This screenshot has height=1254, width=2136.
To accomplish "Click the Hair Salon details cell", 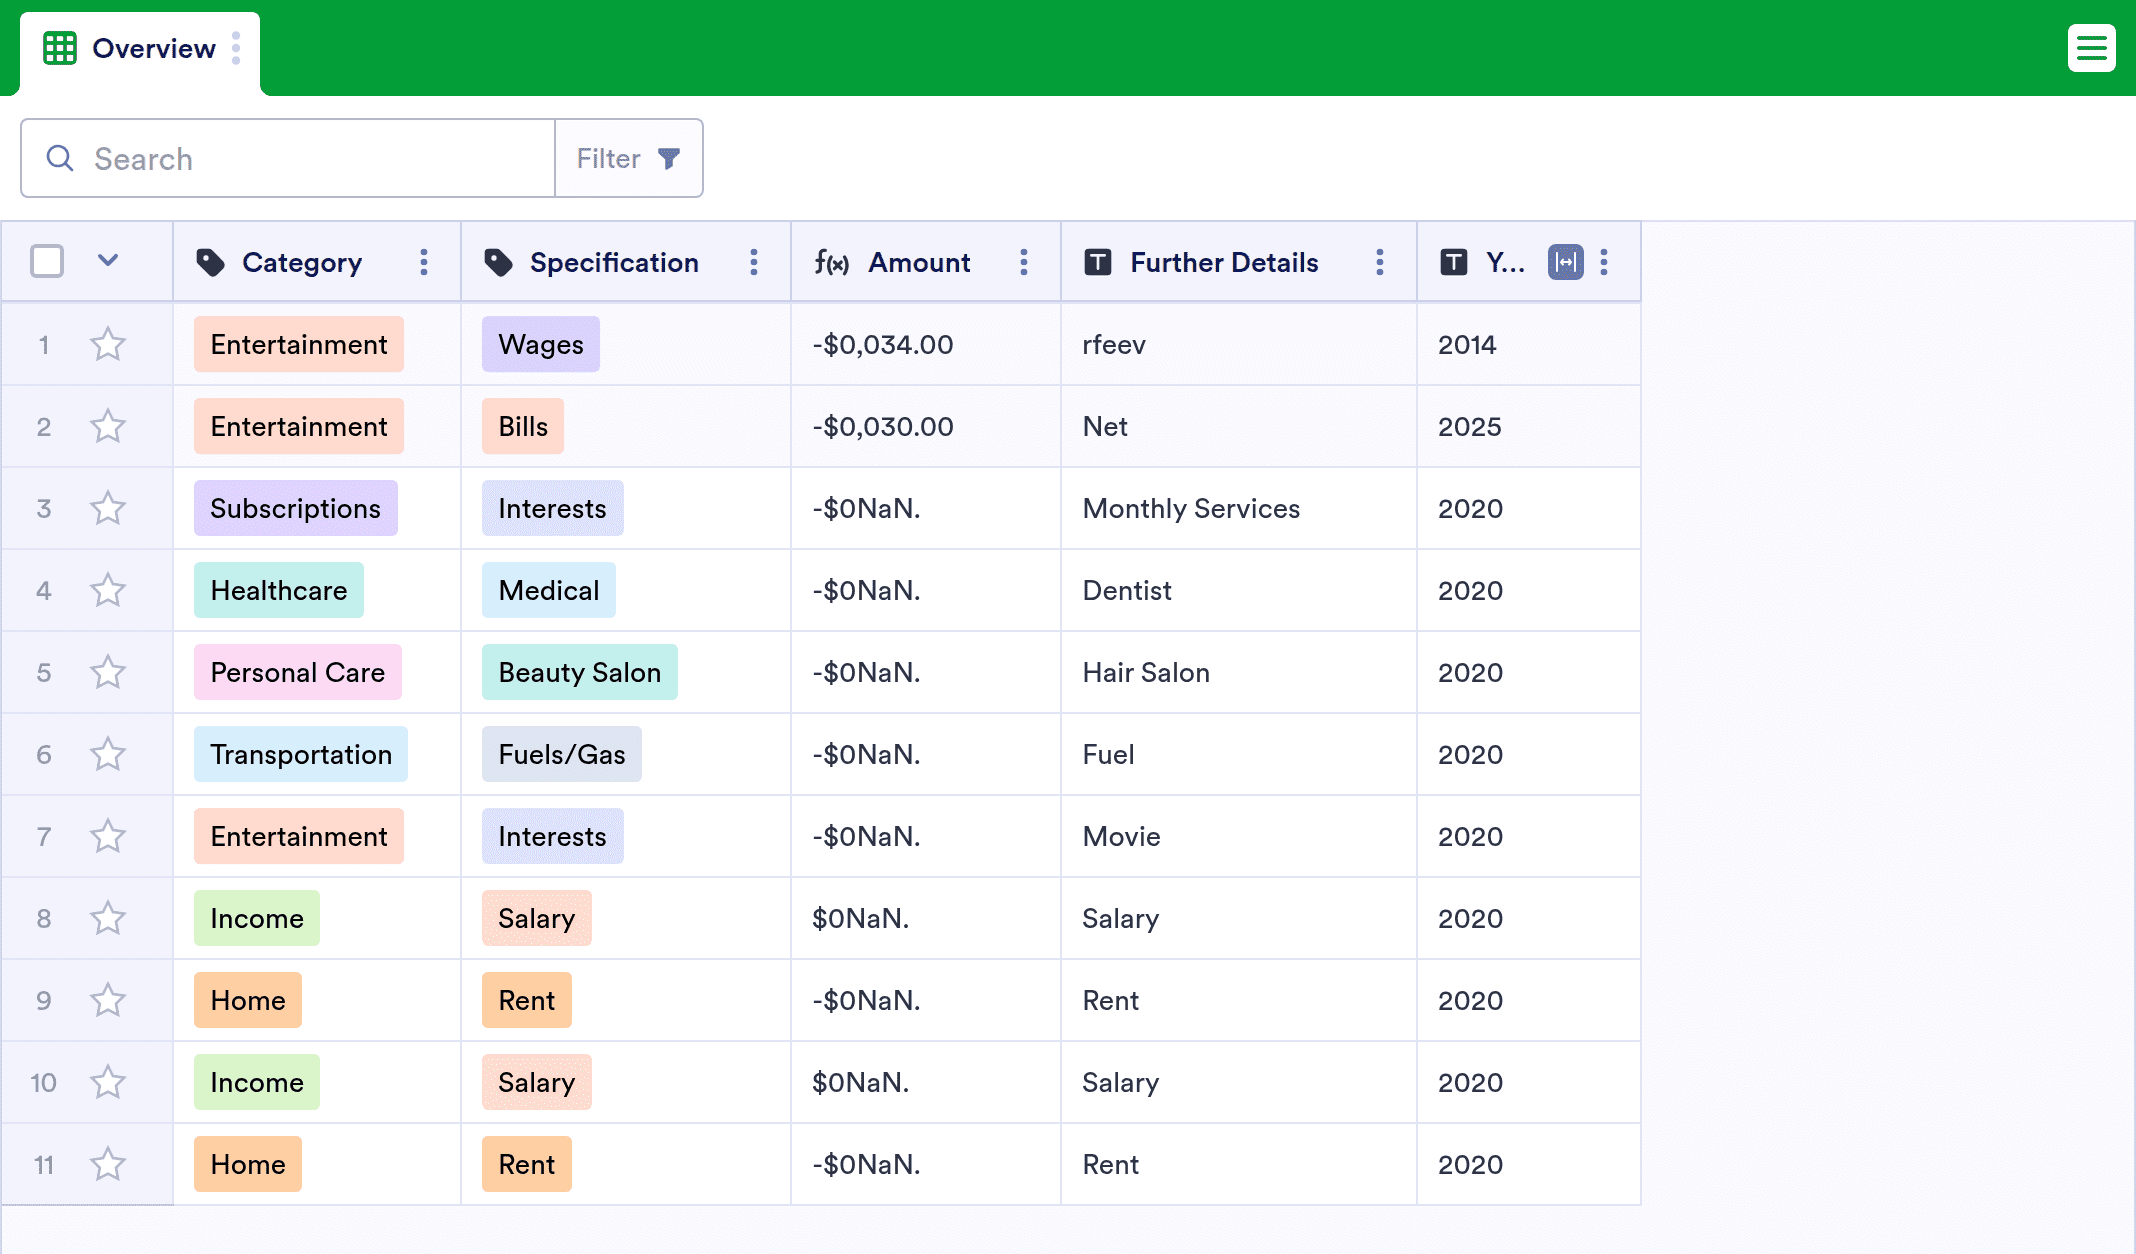I will 1239,672.
